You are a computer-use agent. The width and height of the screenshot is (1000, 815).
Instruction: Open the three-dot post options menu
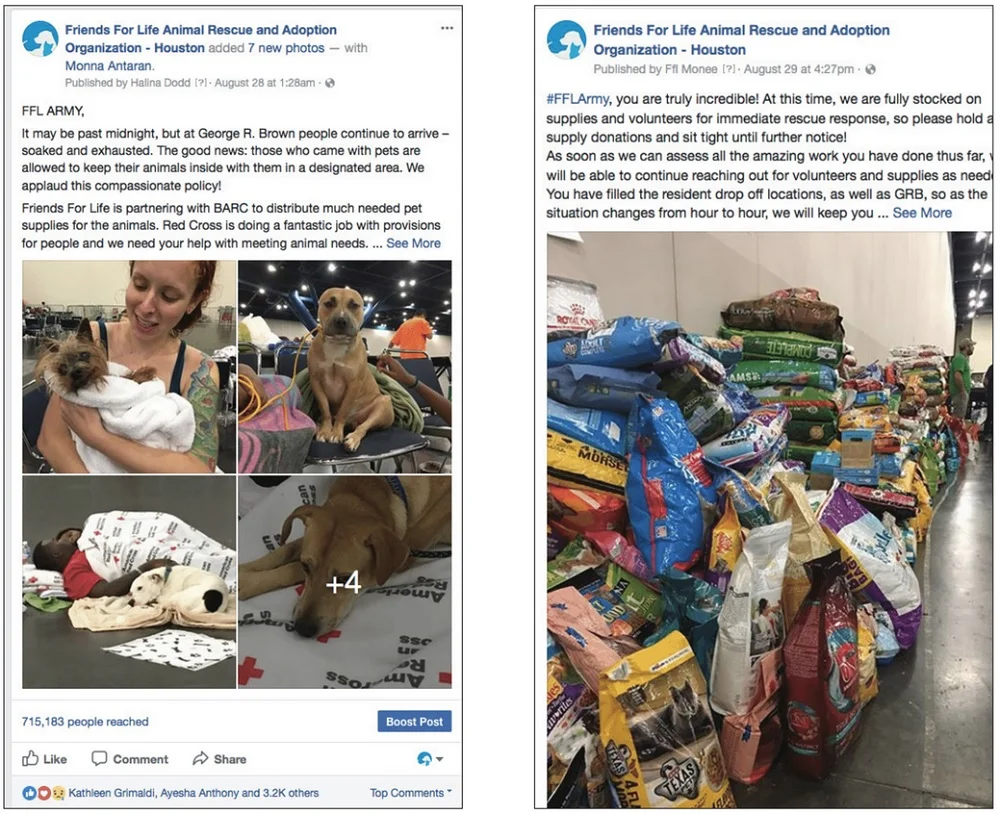(447, 28)
